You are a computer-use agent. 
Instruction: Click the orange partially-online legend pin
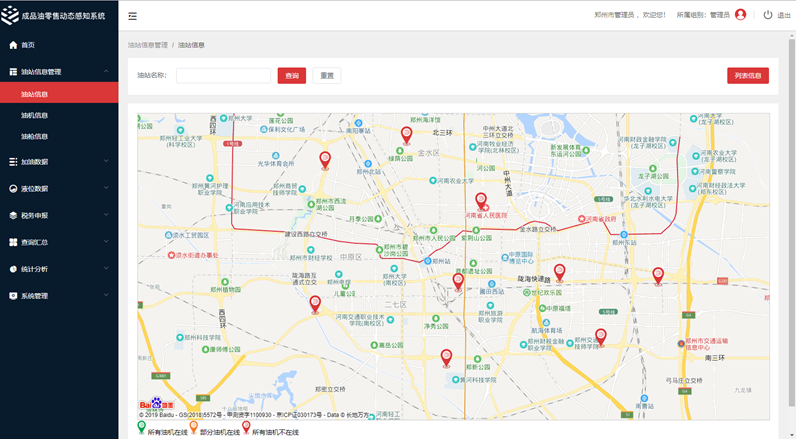click(193, 427)
